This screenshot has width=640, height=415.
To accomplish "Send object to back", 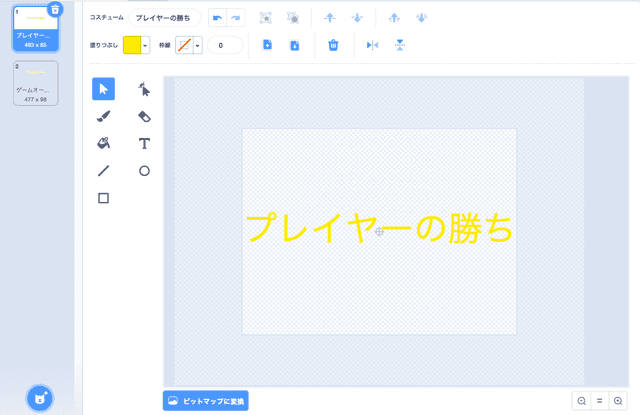I will 421,18.
